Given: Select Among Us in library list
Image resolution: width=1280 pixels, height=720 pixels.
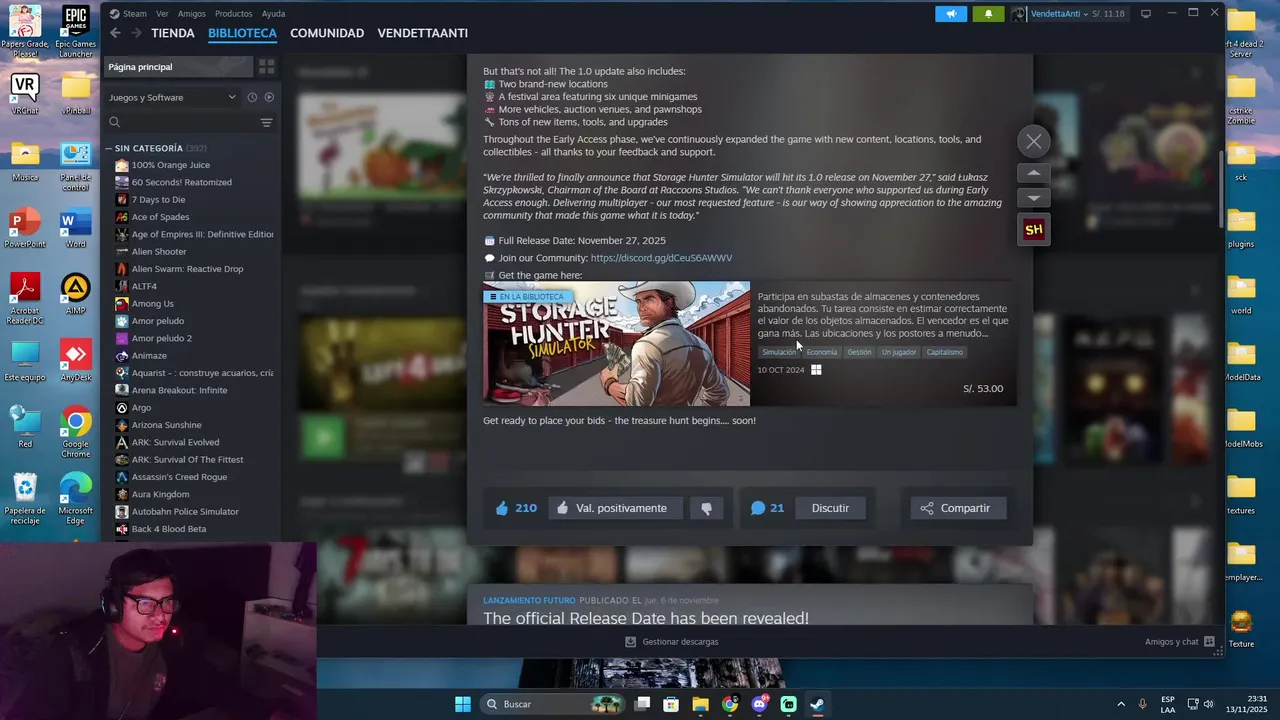Looking at the screenshot, I should tap(152, 304).
